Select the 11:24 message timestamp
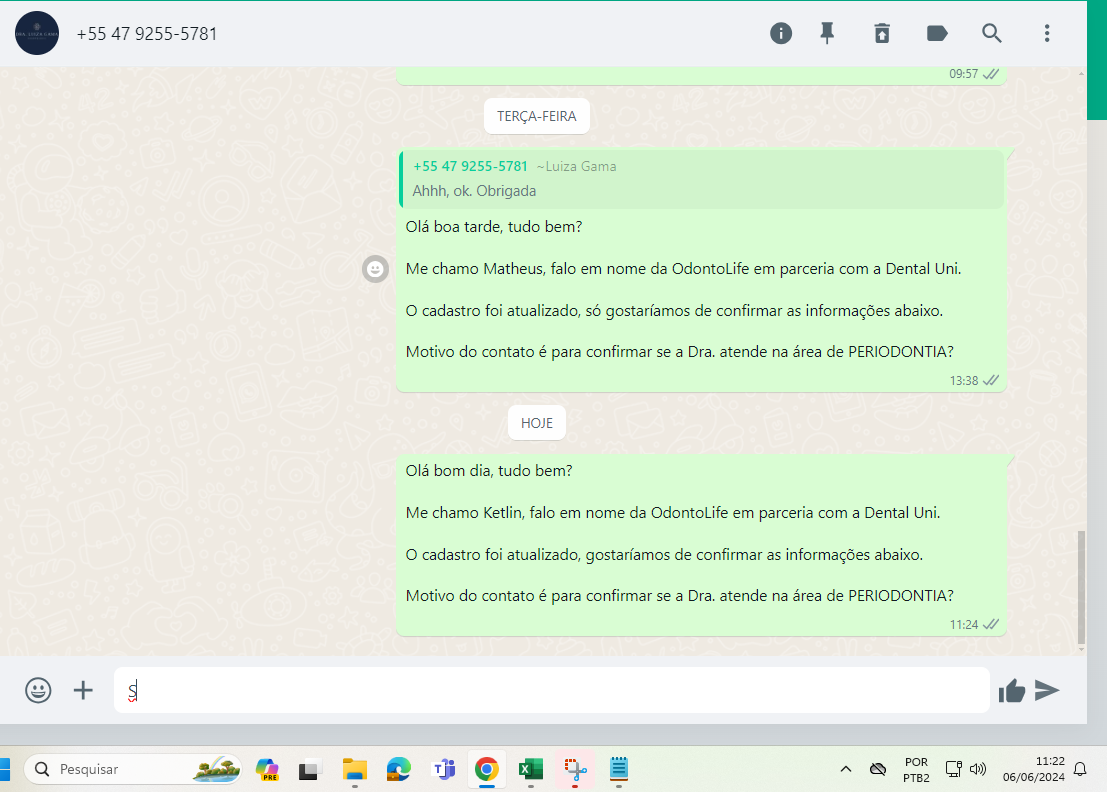 (964, 625)
